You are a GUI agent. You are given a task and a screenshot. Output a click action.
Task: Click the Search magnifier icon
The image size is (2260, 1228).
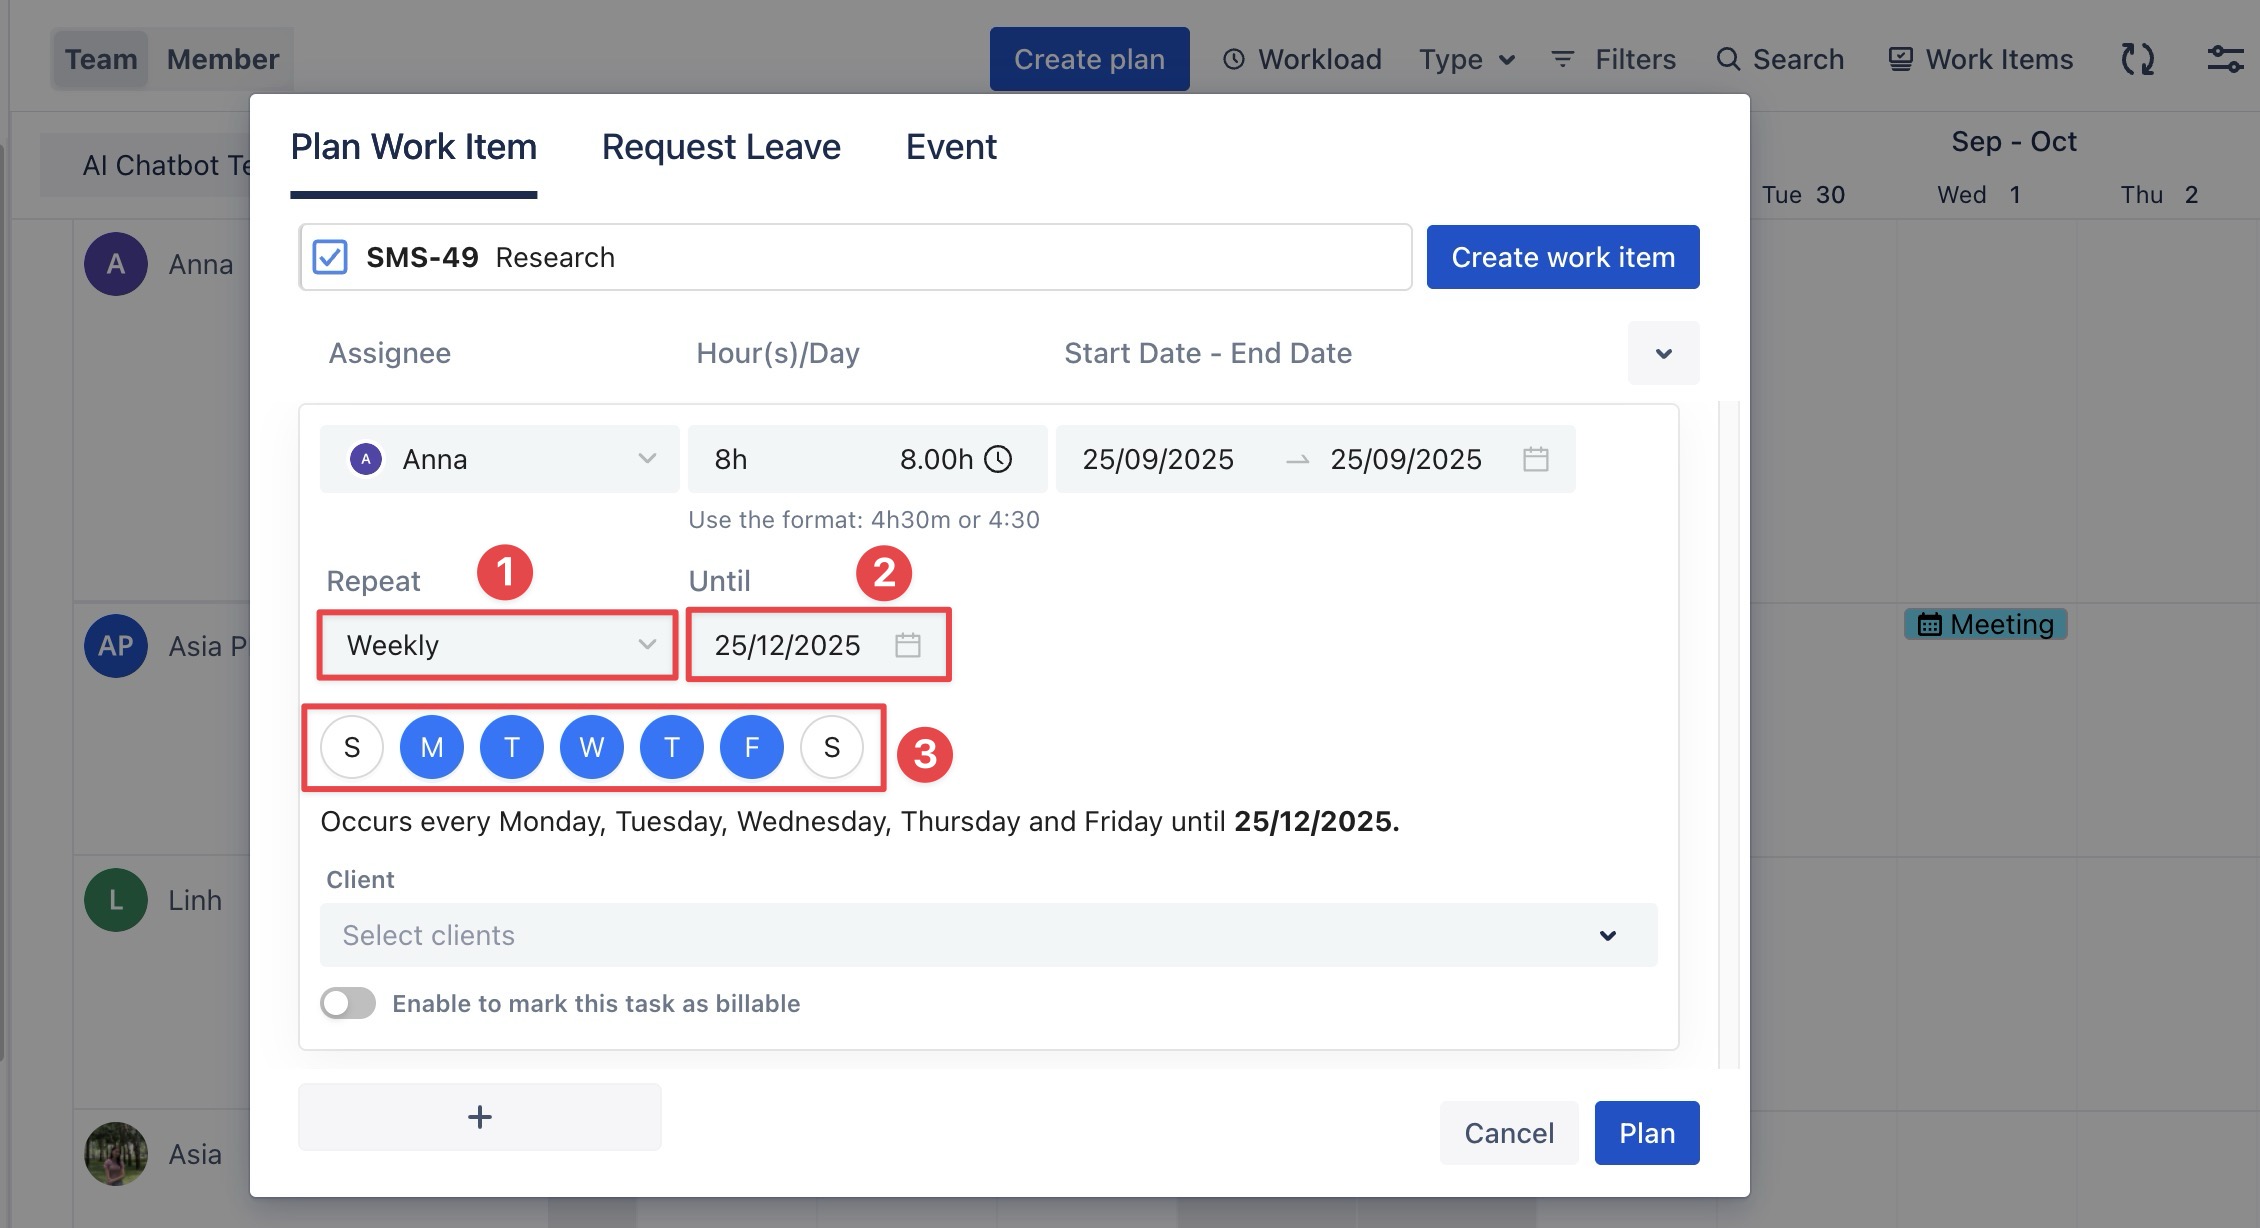click(1728, 59)
